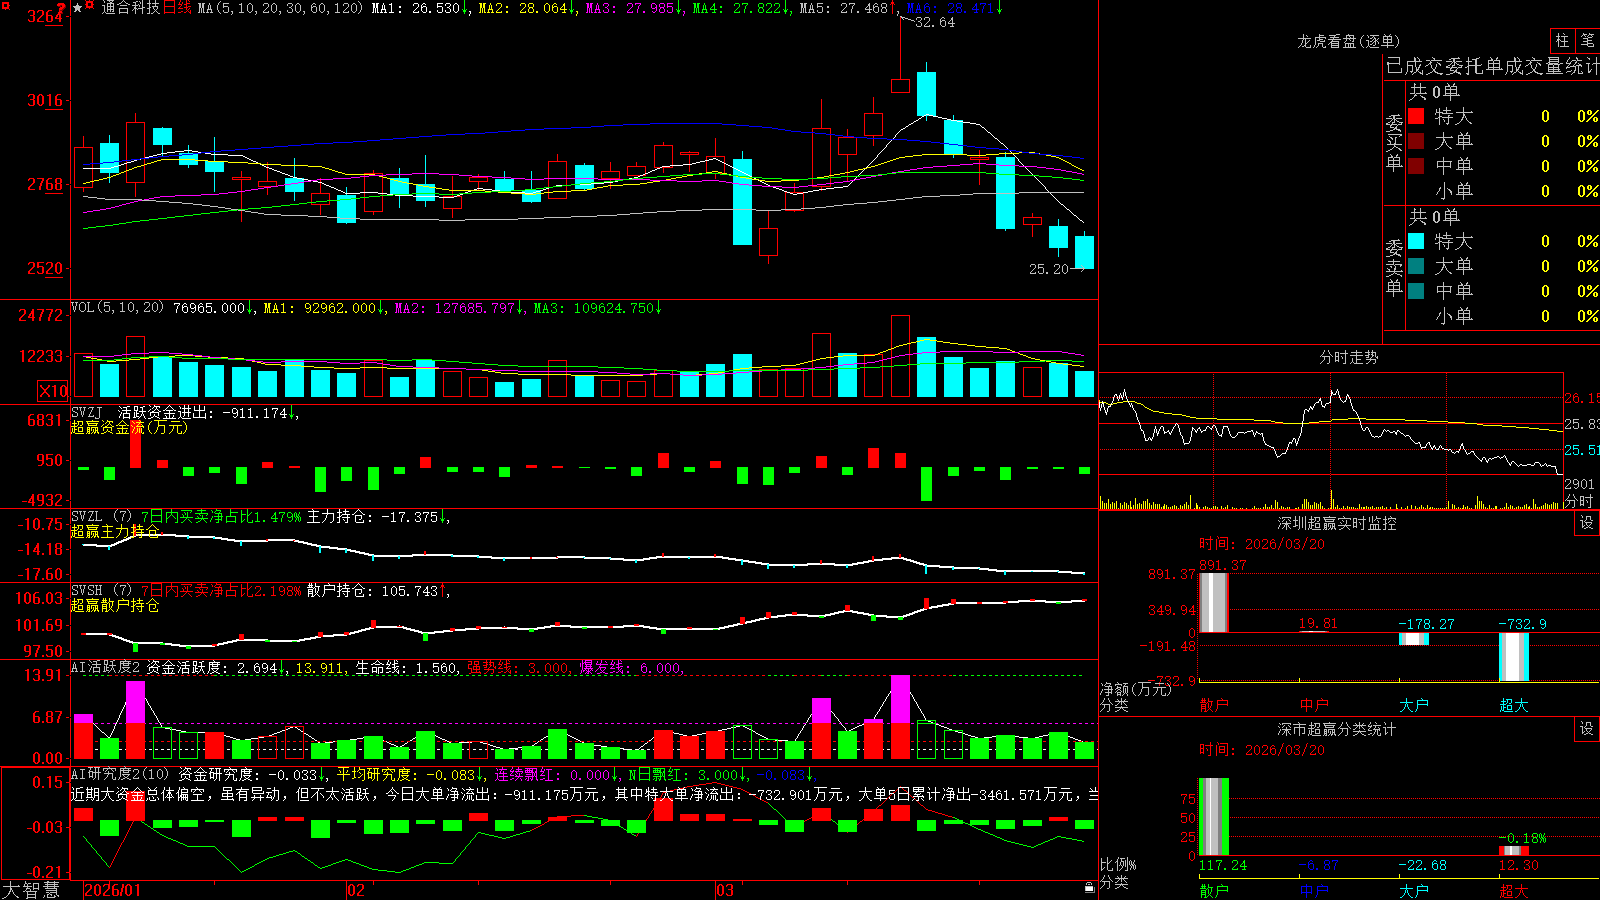Click the 大智慧 label at bottom-left

pos(30,890)
